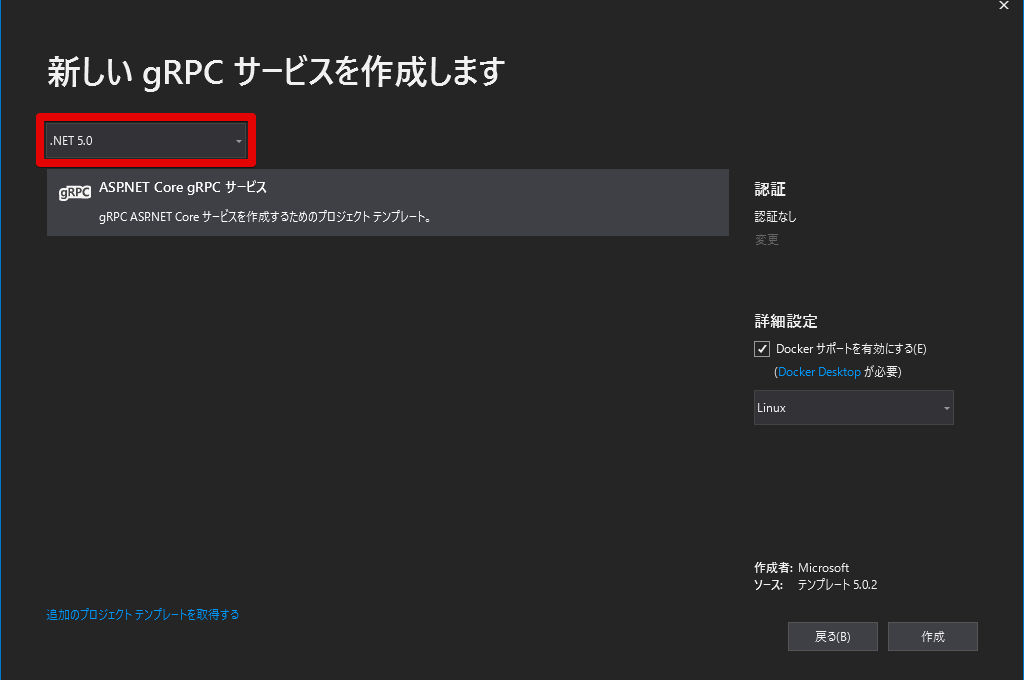Open 追加のプロジェクト テンプレートを取得する link
The image size is (1024, 680).
coord(142,615)
